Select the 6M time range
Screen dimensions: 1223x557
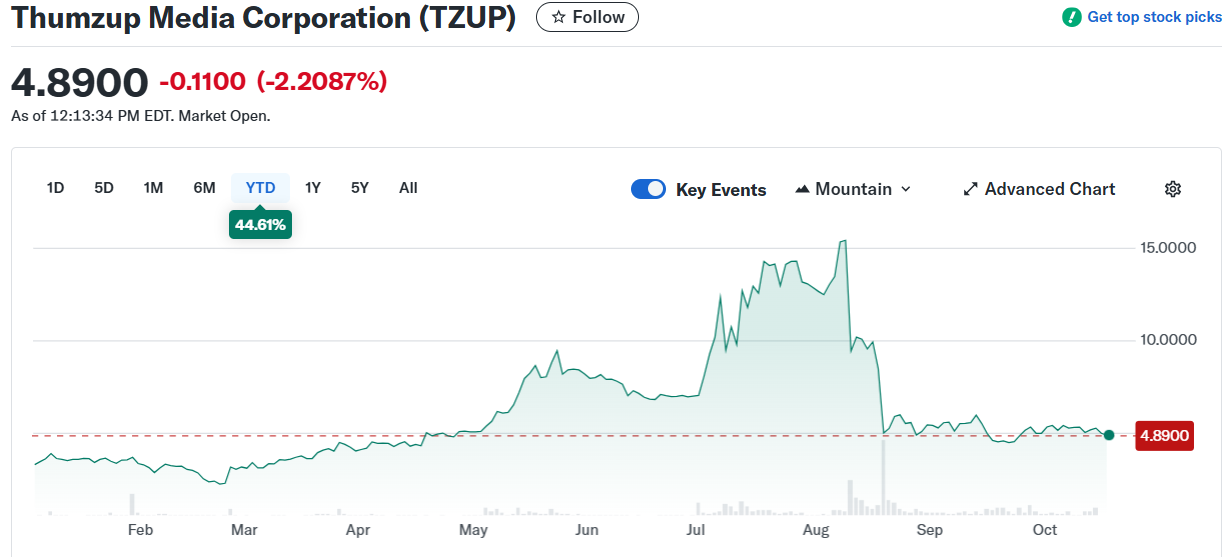pyautogui.click(x=204, y=188)
